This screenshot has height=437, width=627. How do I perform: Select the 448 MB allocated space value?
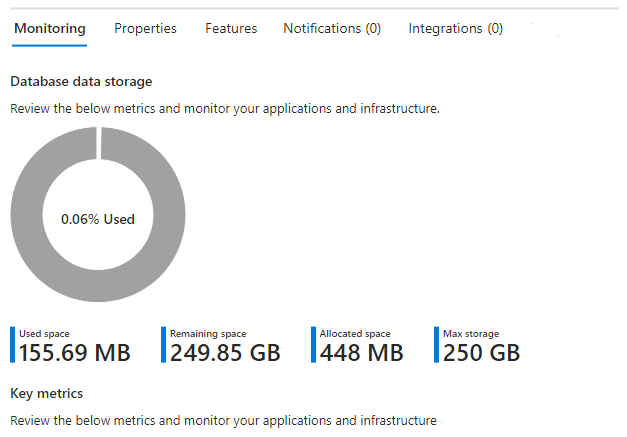tap(362, 352)
